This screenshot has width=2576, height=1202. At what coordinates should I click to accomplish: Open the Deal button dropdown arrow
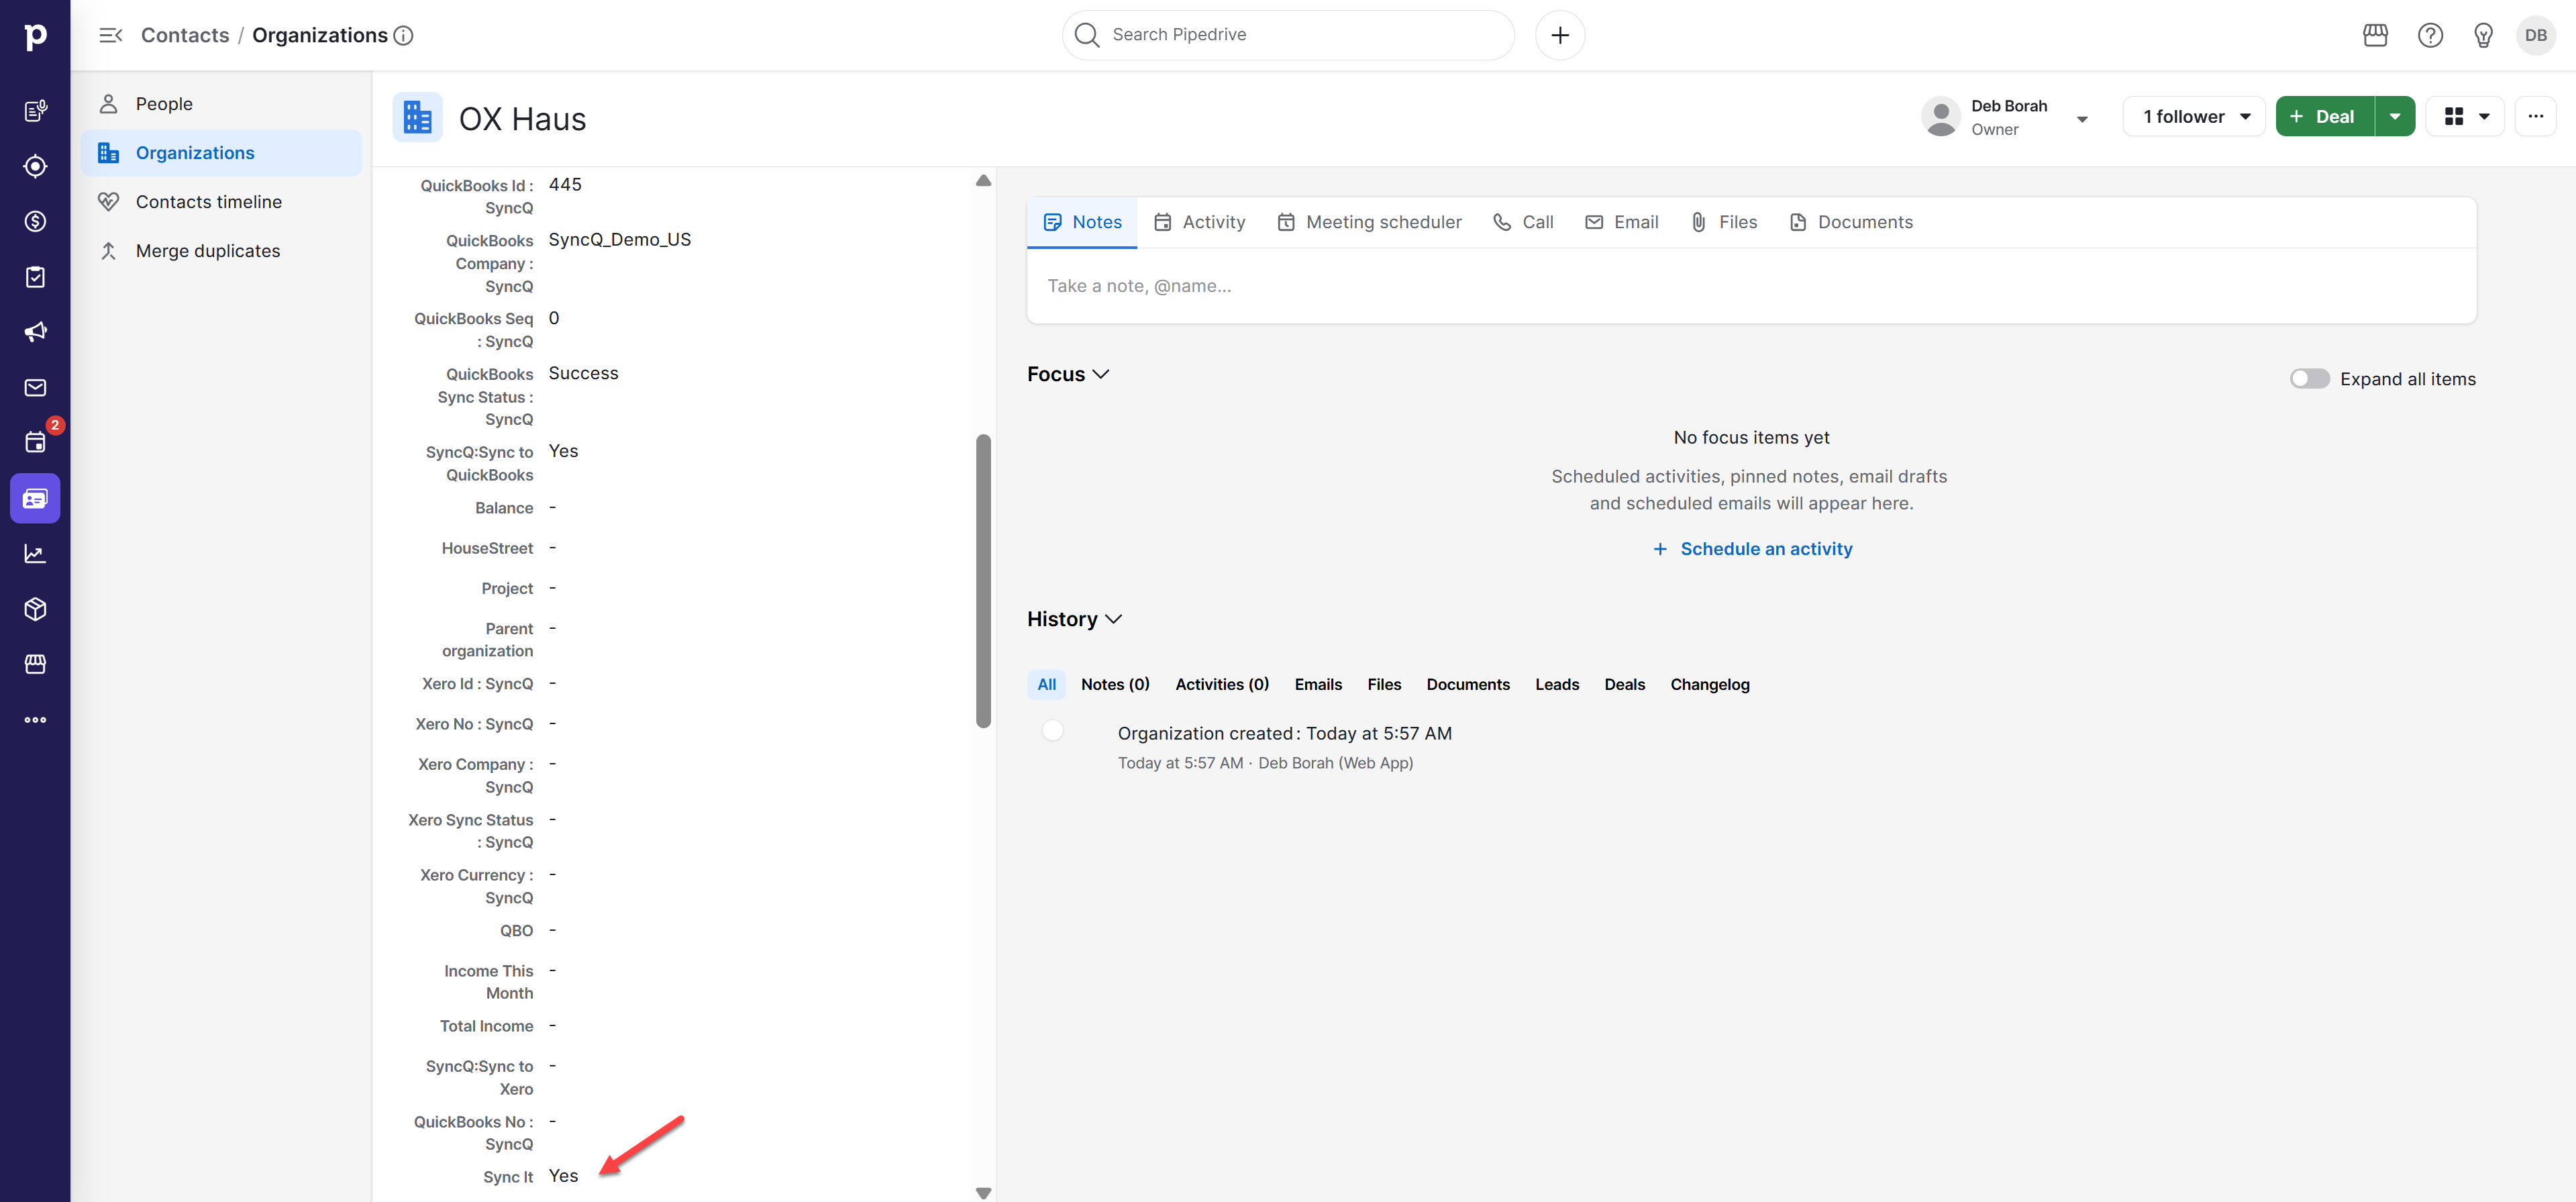click(x=2394, y=117)
